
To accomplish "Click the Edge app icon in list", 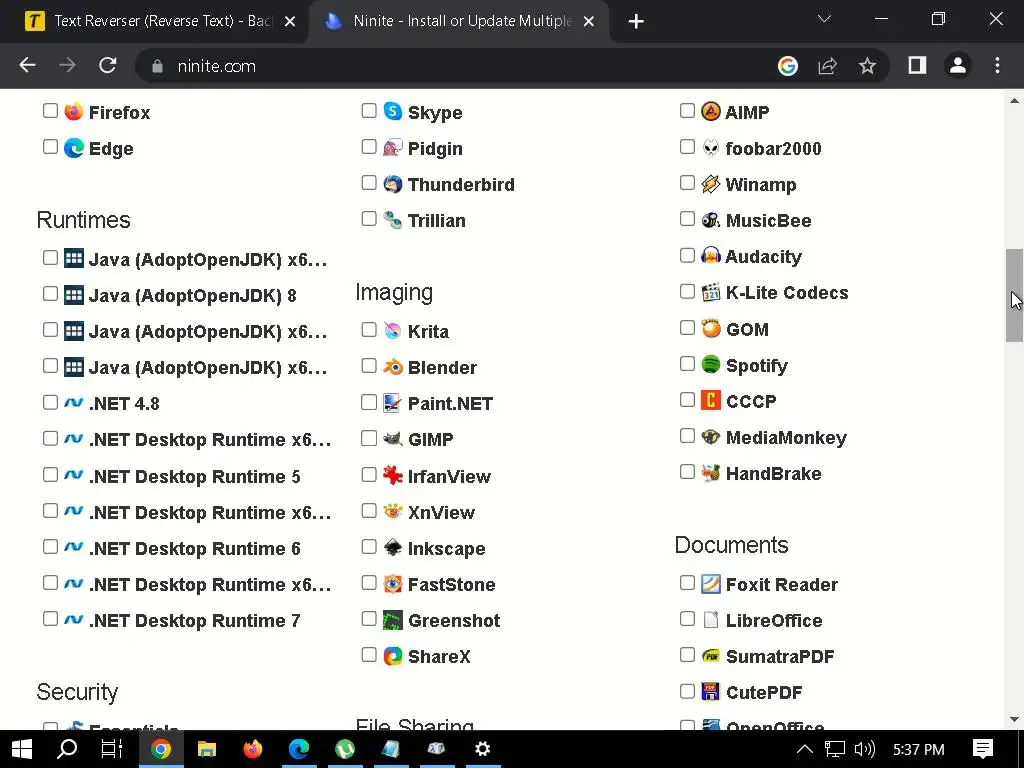I will click(74, 148).
